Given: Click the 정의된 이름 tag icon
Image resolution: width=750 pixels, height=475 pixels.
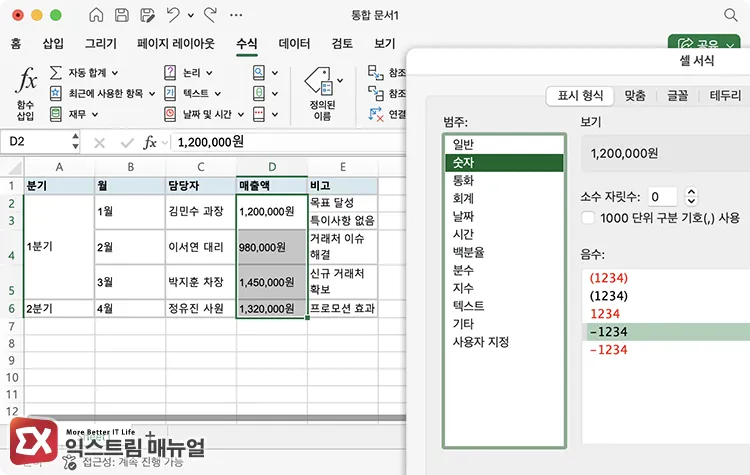Looking at the screenshot, I should 319,80.
